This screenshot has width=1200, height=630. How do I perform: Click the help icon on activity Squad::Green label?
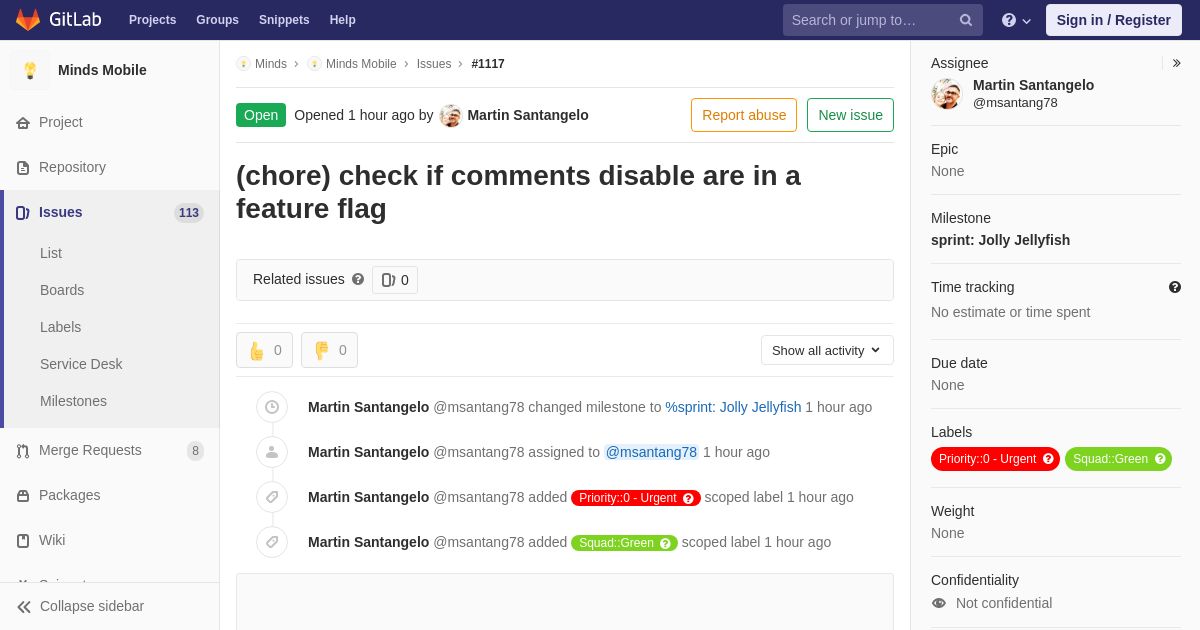665,543
